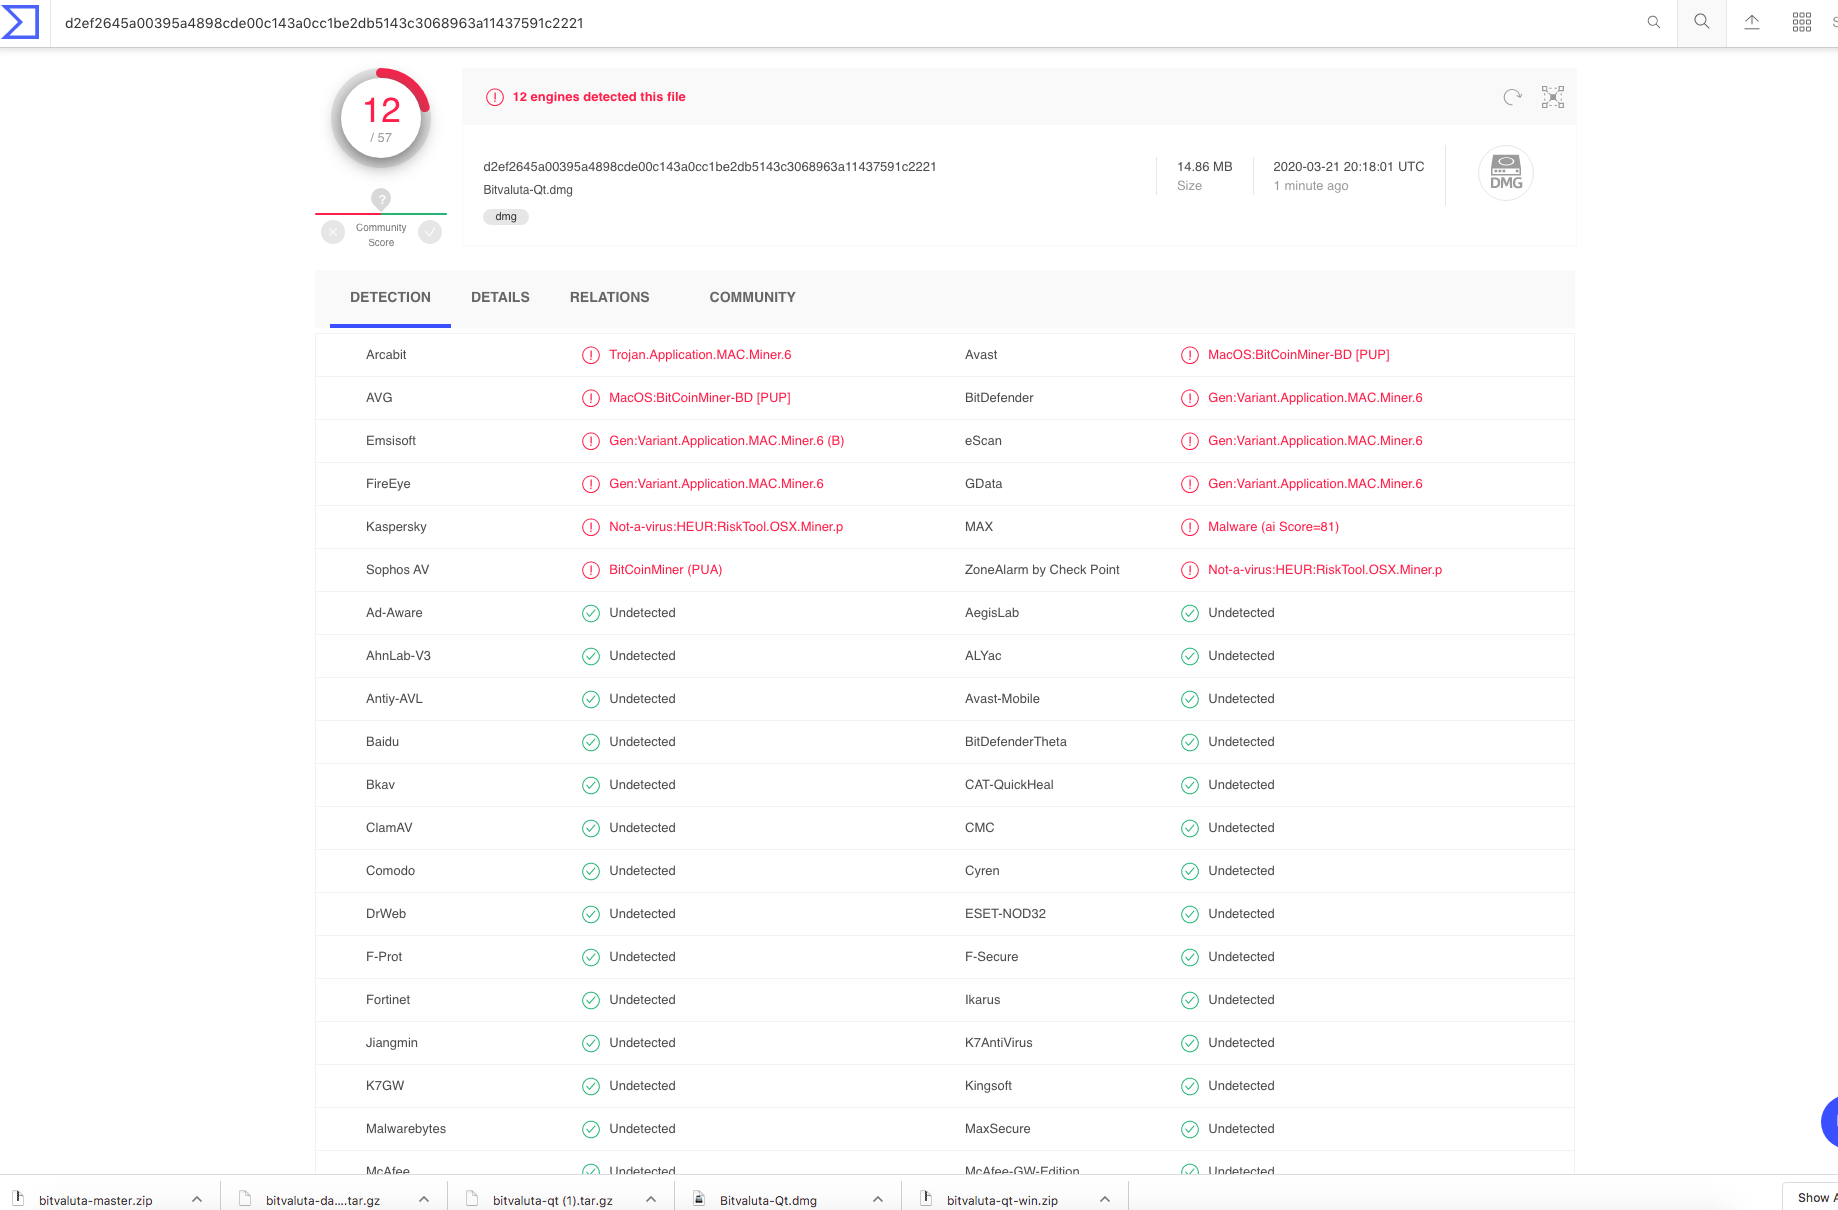Image resolution: width=1838 pixels, height=1210 pixels.
Task: Open bitvaluta-qt (1).tar.gz from downloads bar
Action: pos(553,1200)
